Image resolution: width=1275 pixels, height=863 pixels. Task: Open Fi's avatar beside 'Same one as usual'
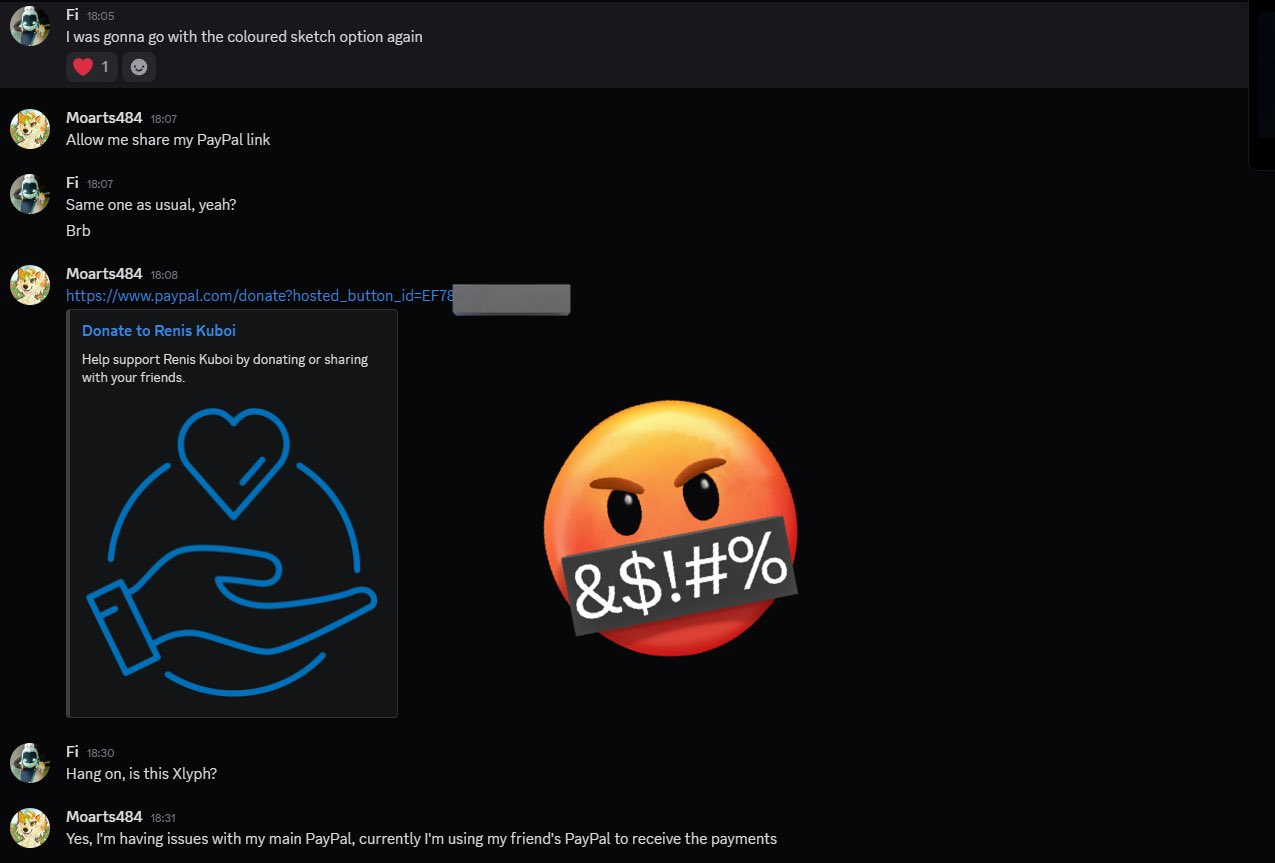pos(30,194)
